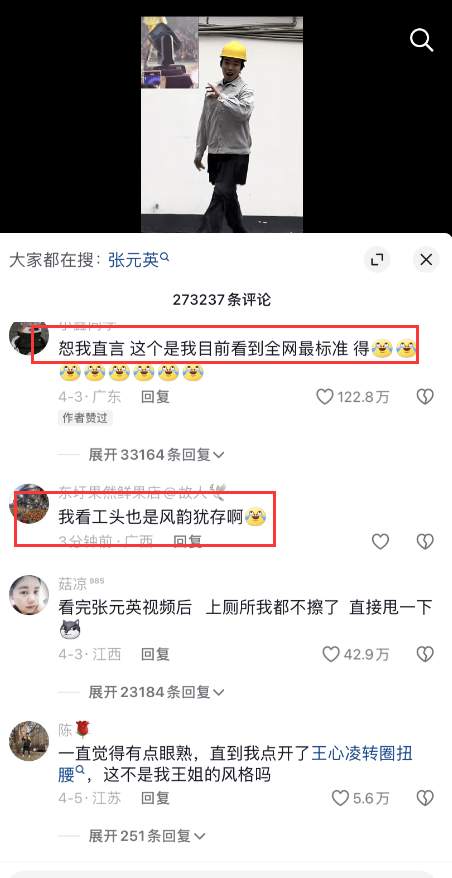Expand 23184 replies

[x=156, y=693]
